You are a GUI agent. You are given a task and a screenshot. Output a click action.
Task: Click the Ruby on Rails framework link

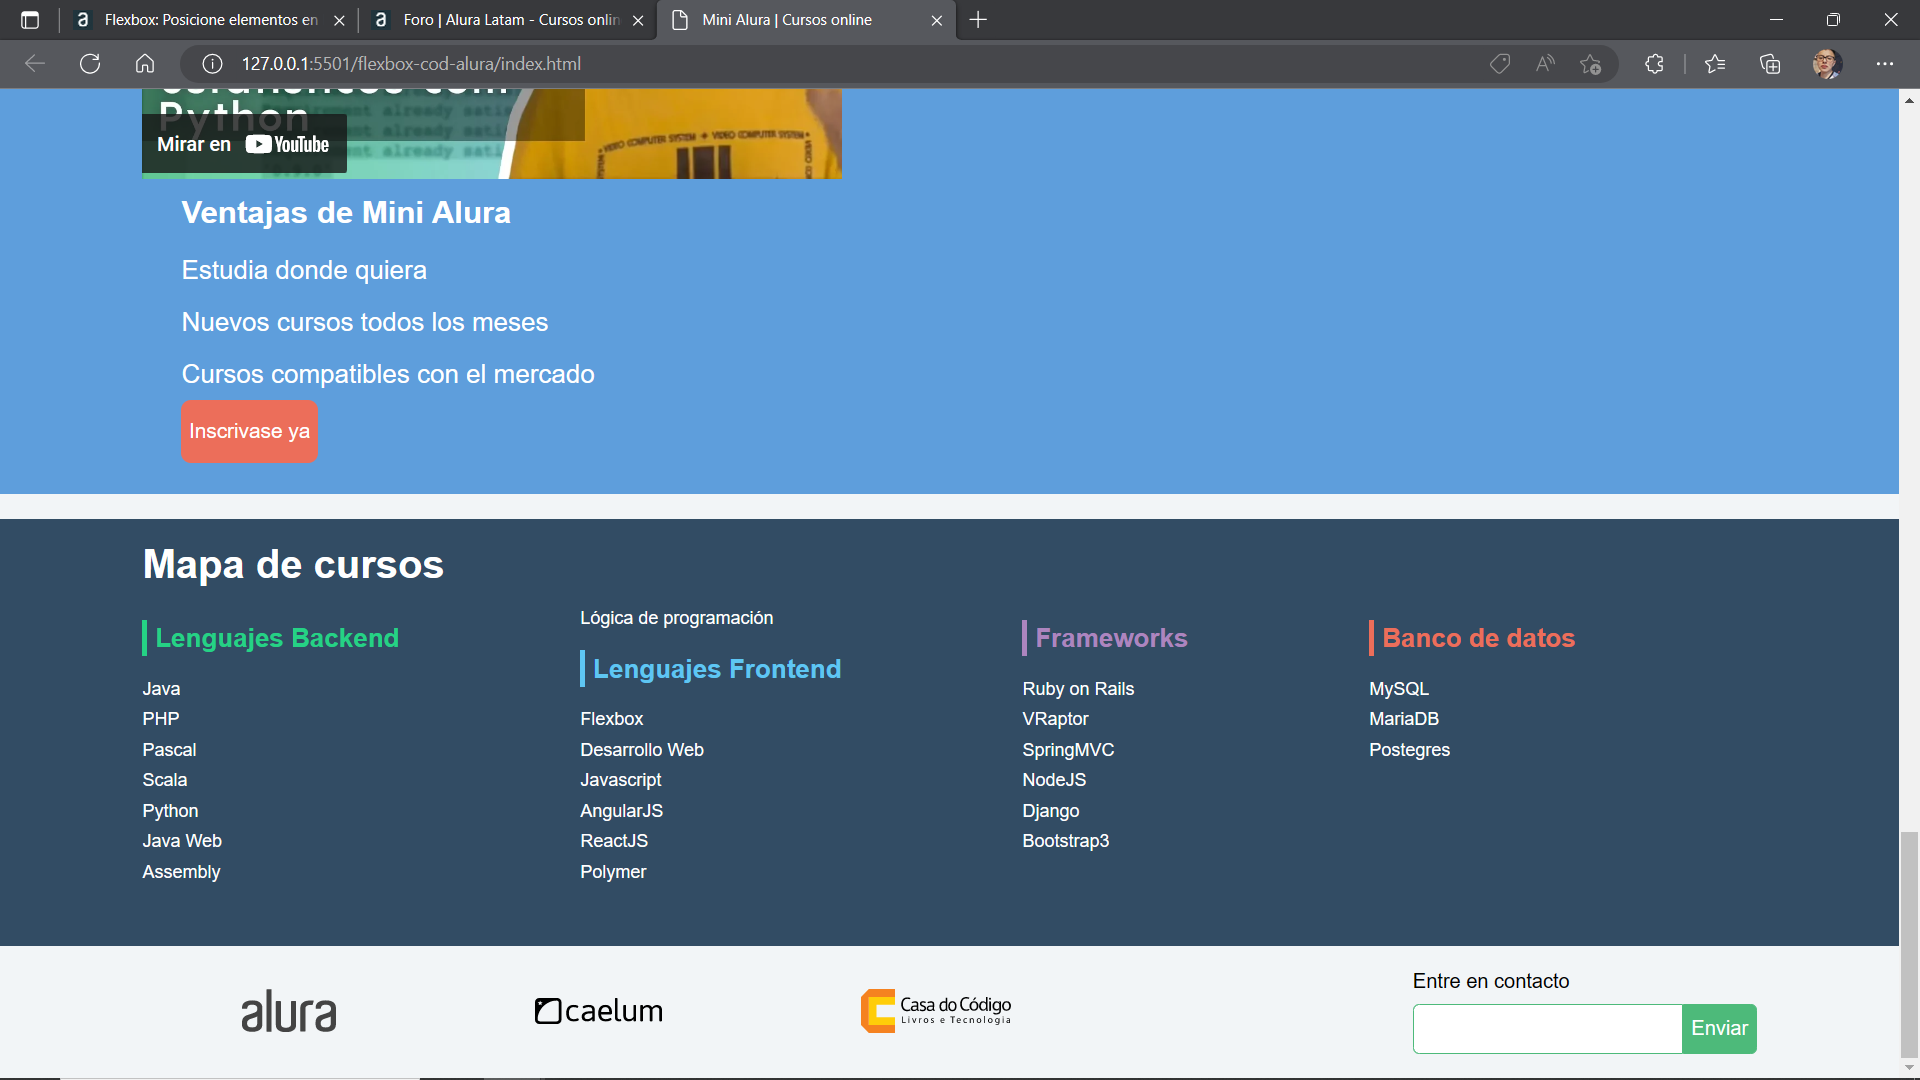pyautogui.click(x=1079, y=688)
